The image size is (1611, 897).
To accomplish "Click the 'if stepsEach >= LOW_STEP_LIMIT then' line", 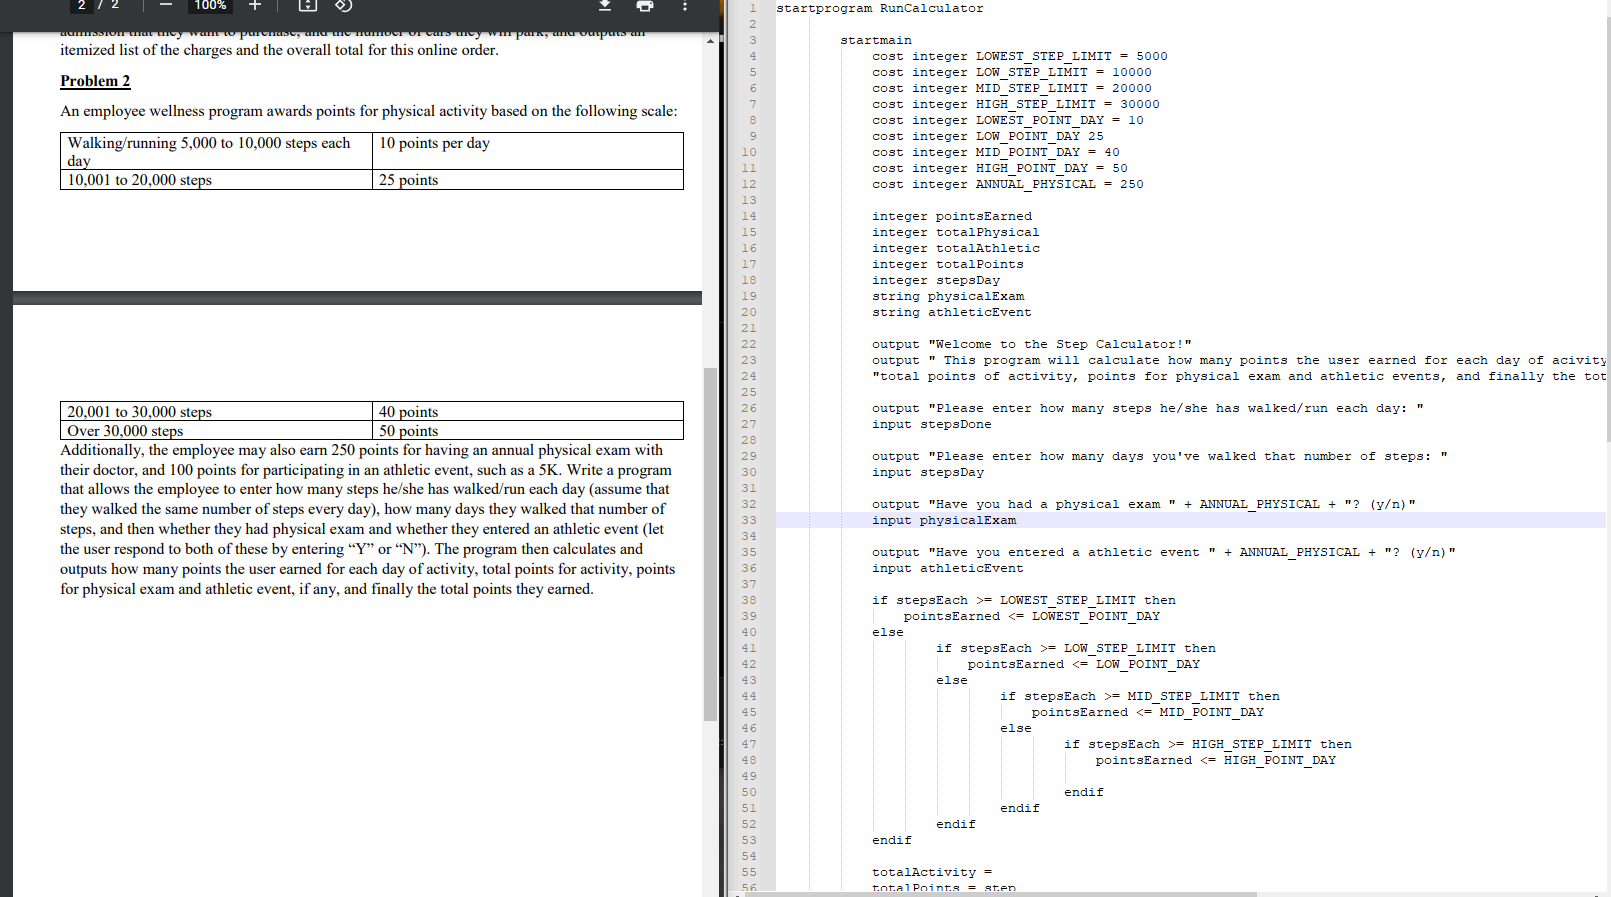I will tap(1076, 648).
